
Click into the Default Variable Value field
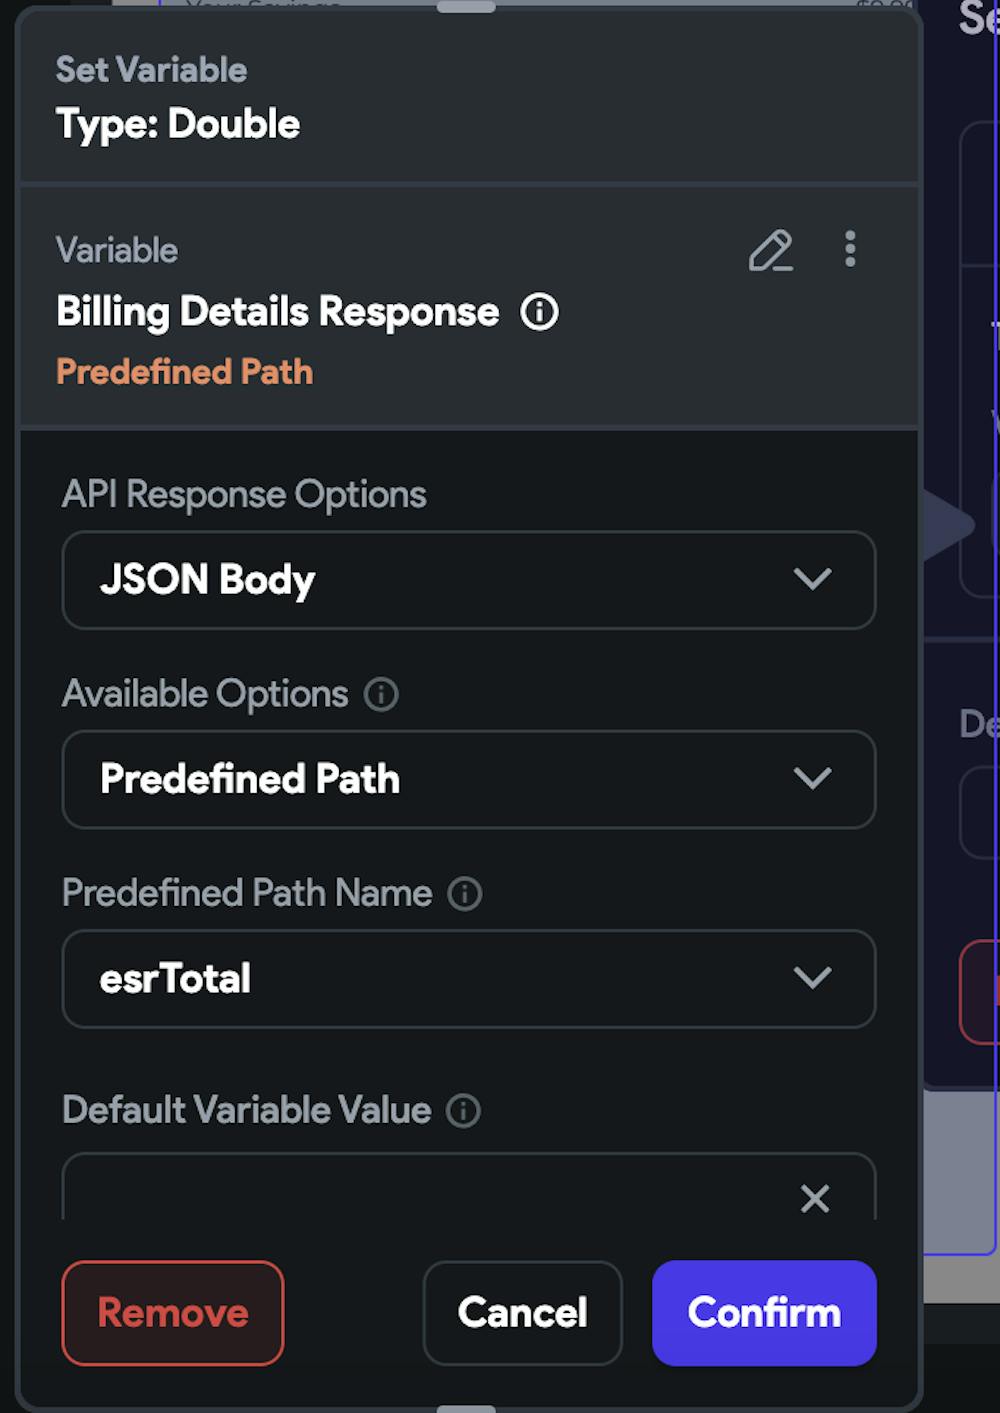(x=430, y=1188)
